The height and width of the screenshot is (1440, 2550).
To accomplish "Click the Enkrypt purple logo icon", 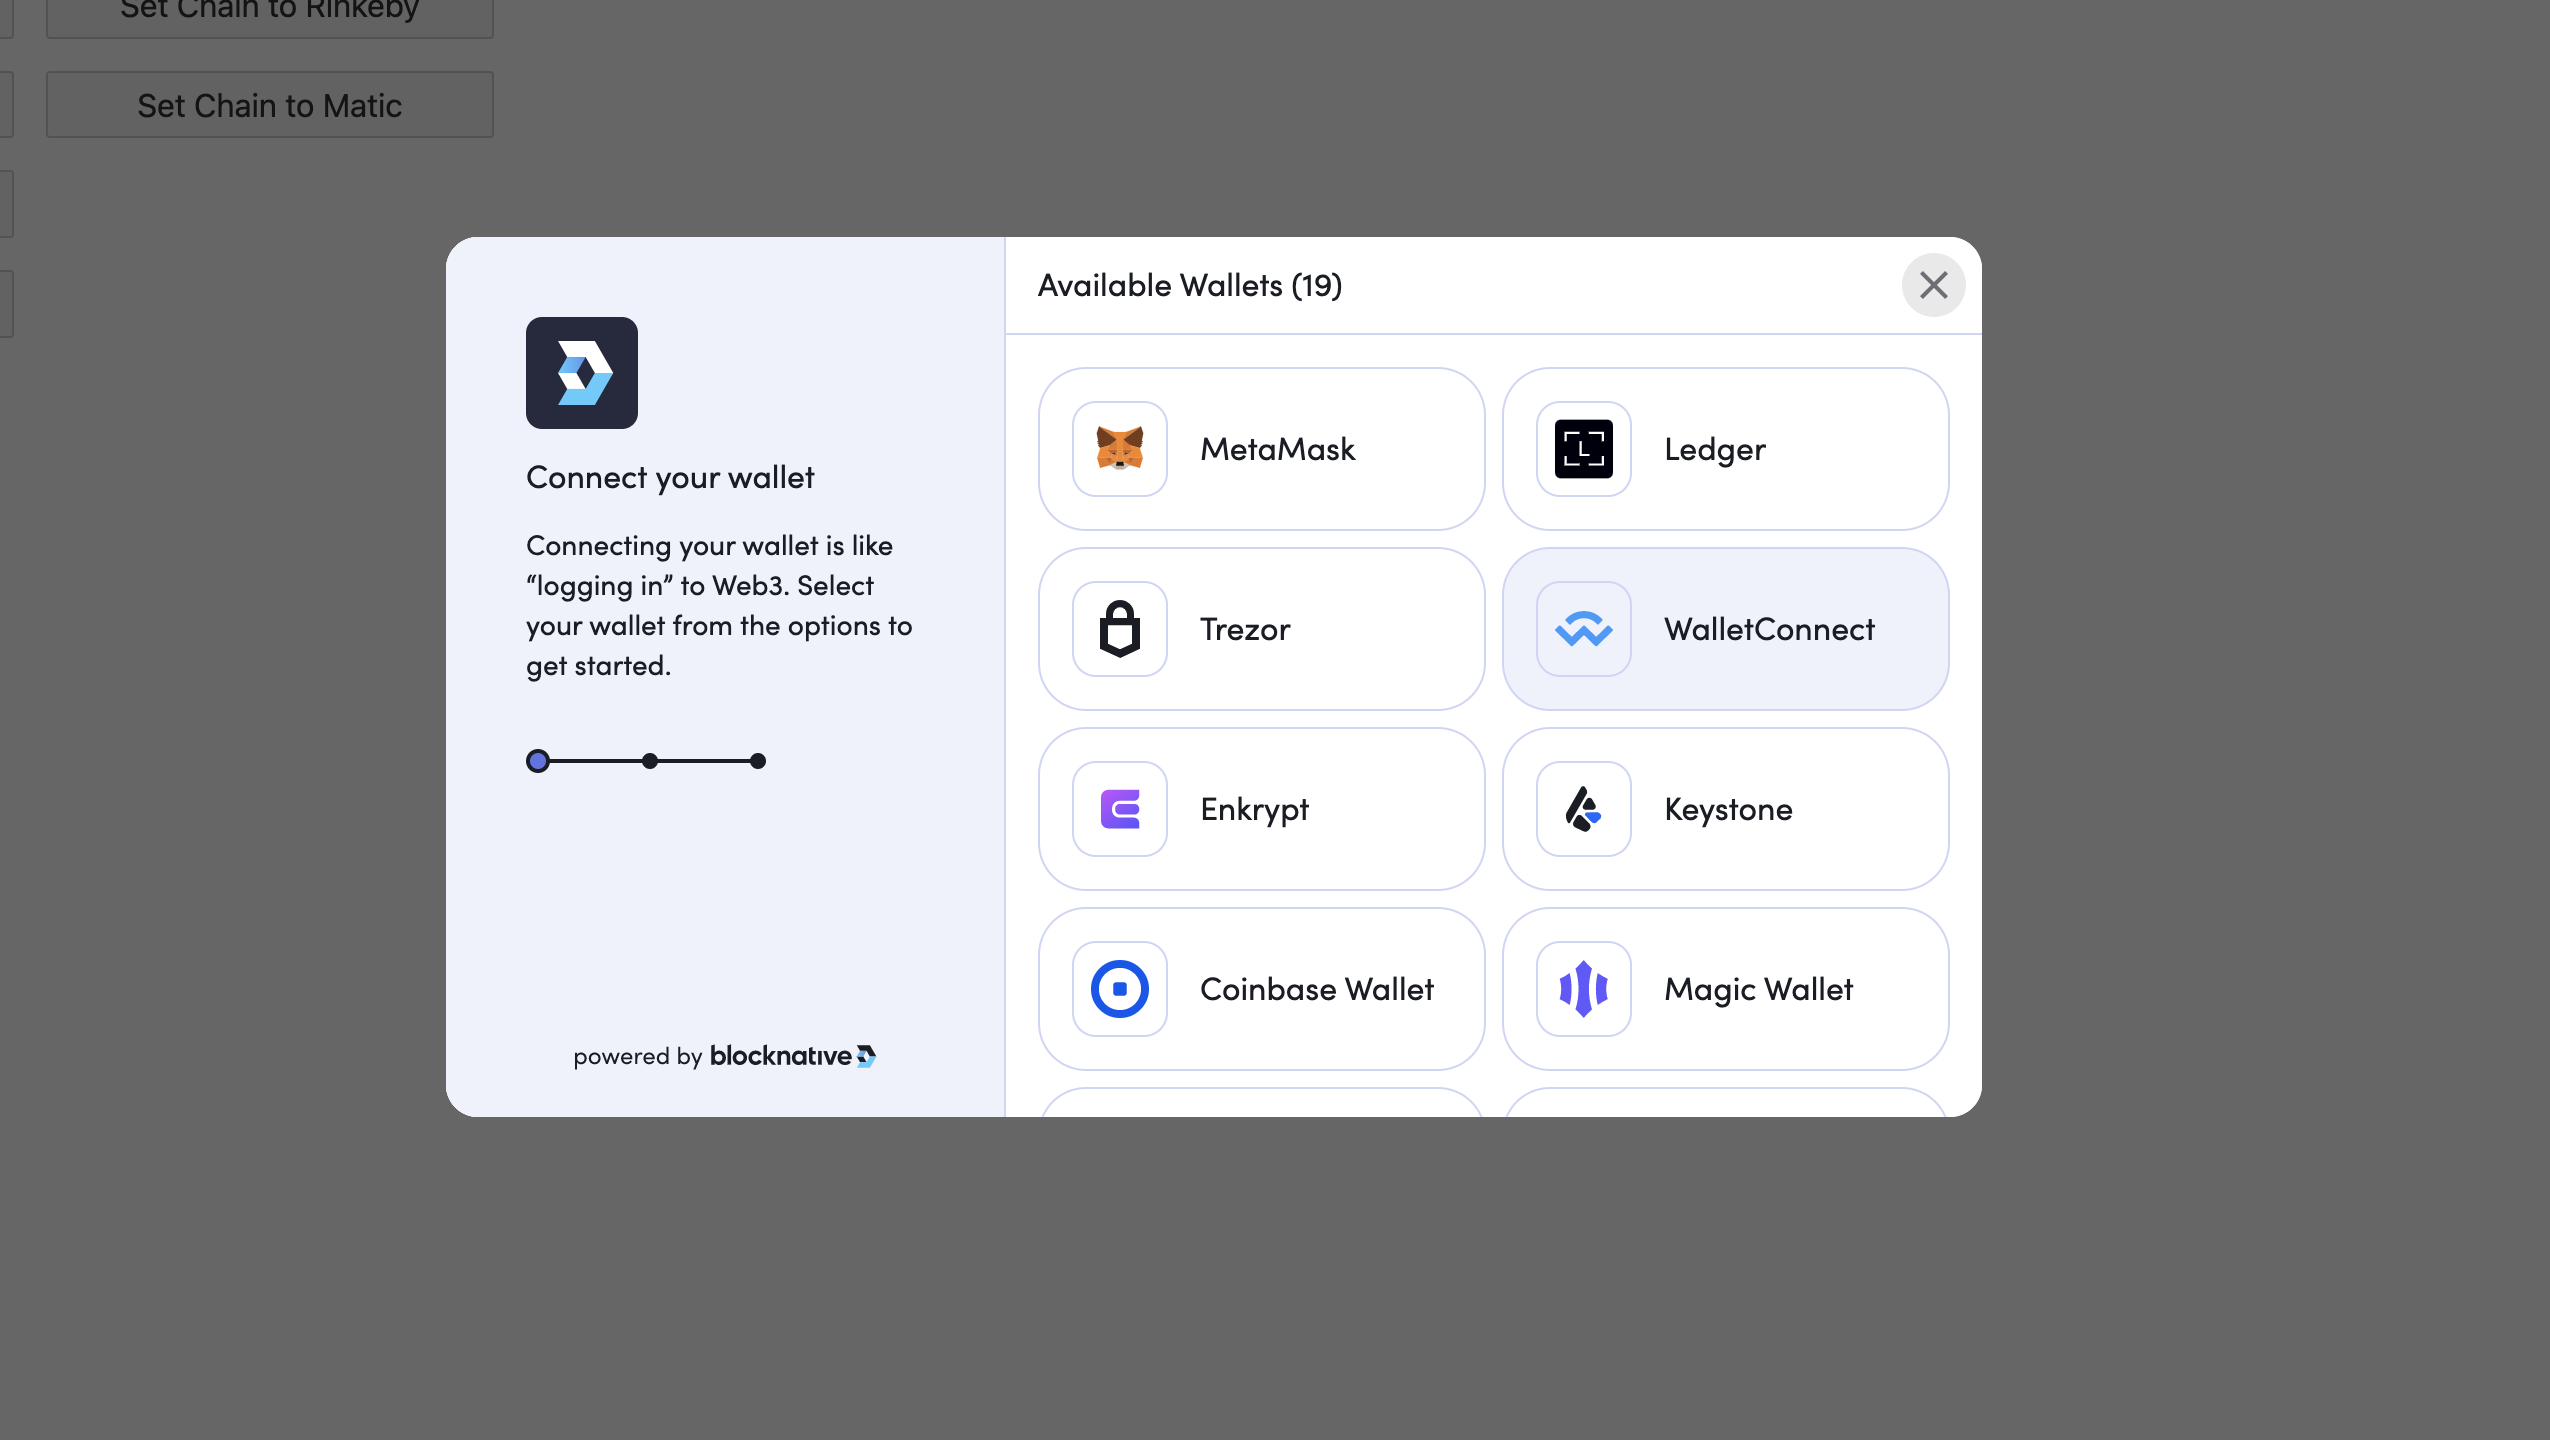I will (x=1119, y=809).
